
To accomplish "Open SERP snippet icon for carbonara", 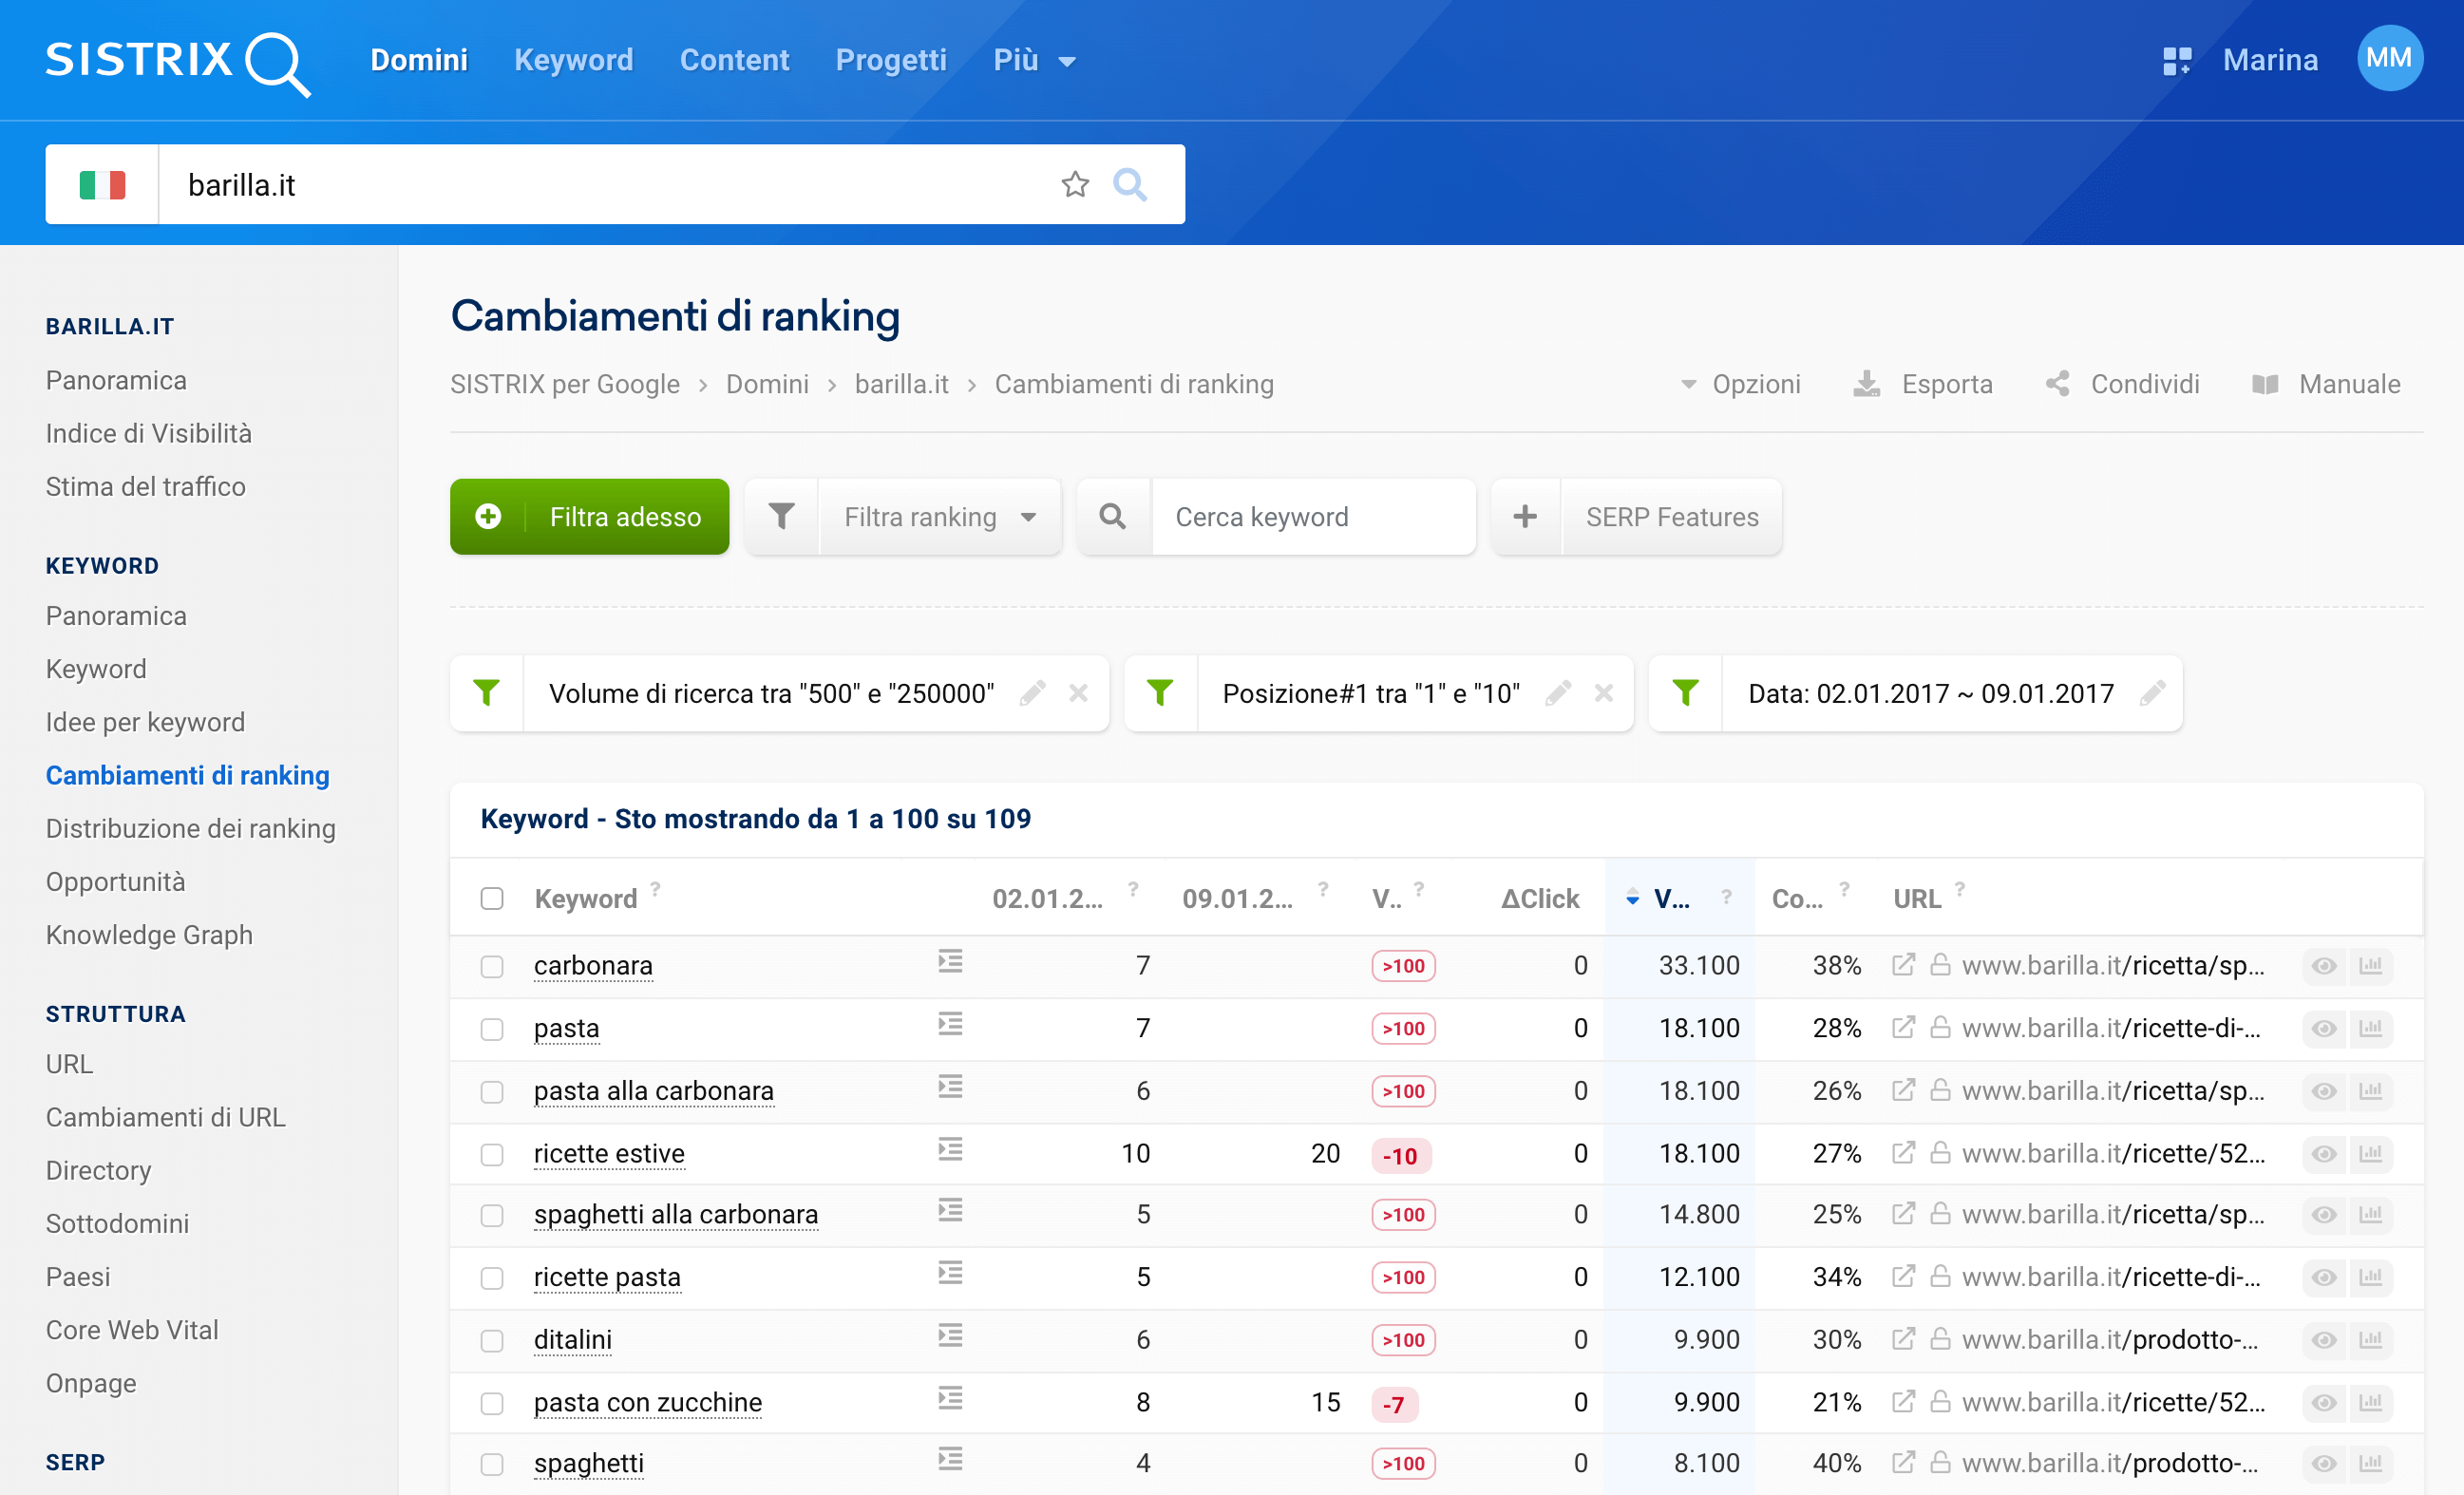I will [x=950, y=962].
